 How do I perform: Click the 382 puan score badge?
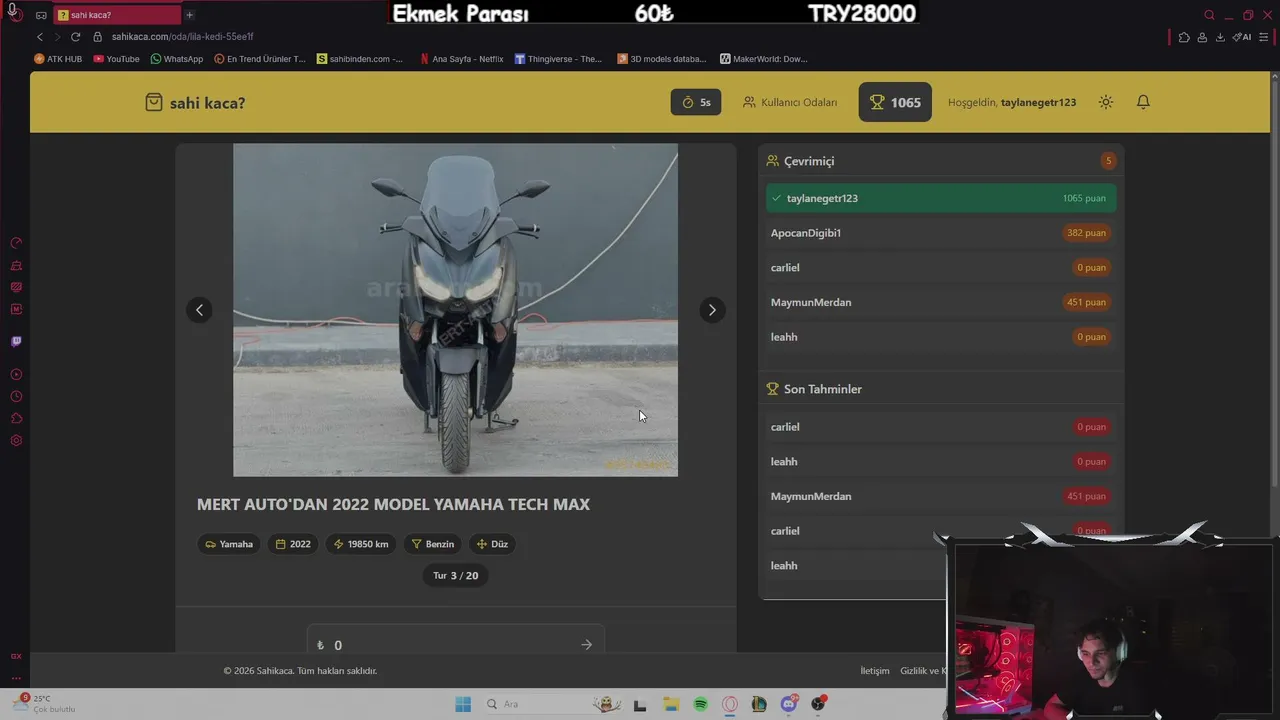pyautogui.click(x=1087, y=233)
